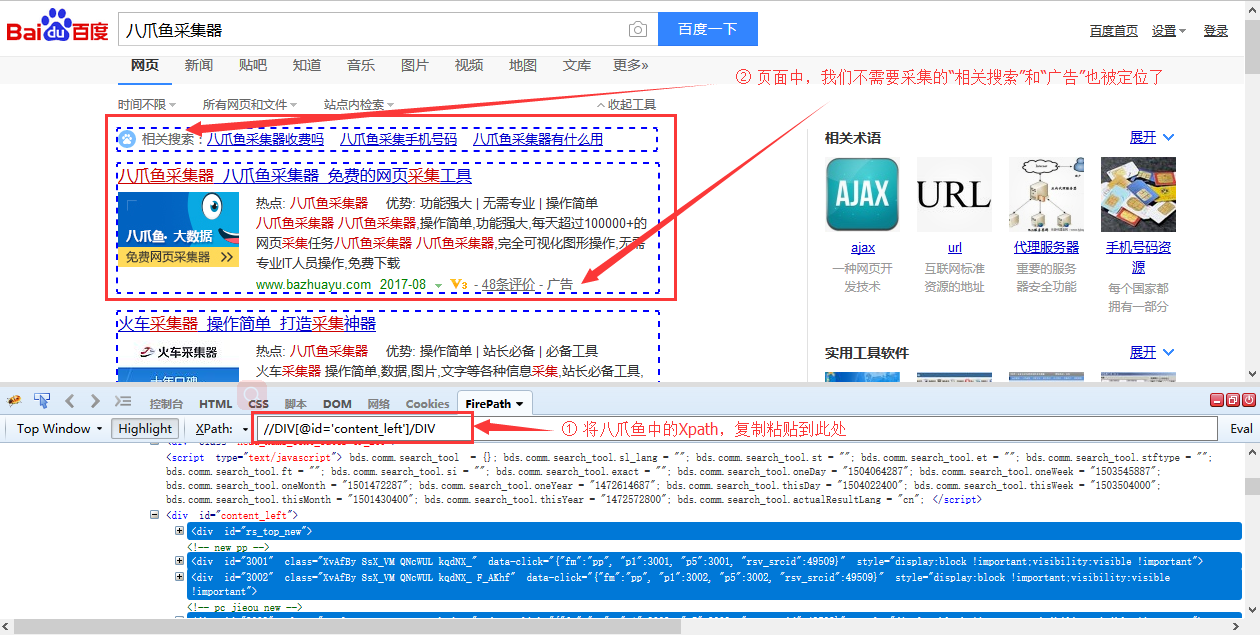Click the 八爪鱼·大数据 ad thumbnail
The height and width of the screenshot is (635, 1260).
pyautogui.click(x=178, y=230)
